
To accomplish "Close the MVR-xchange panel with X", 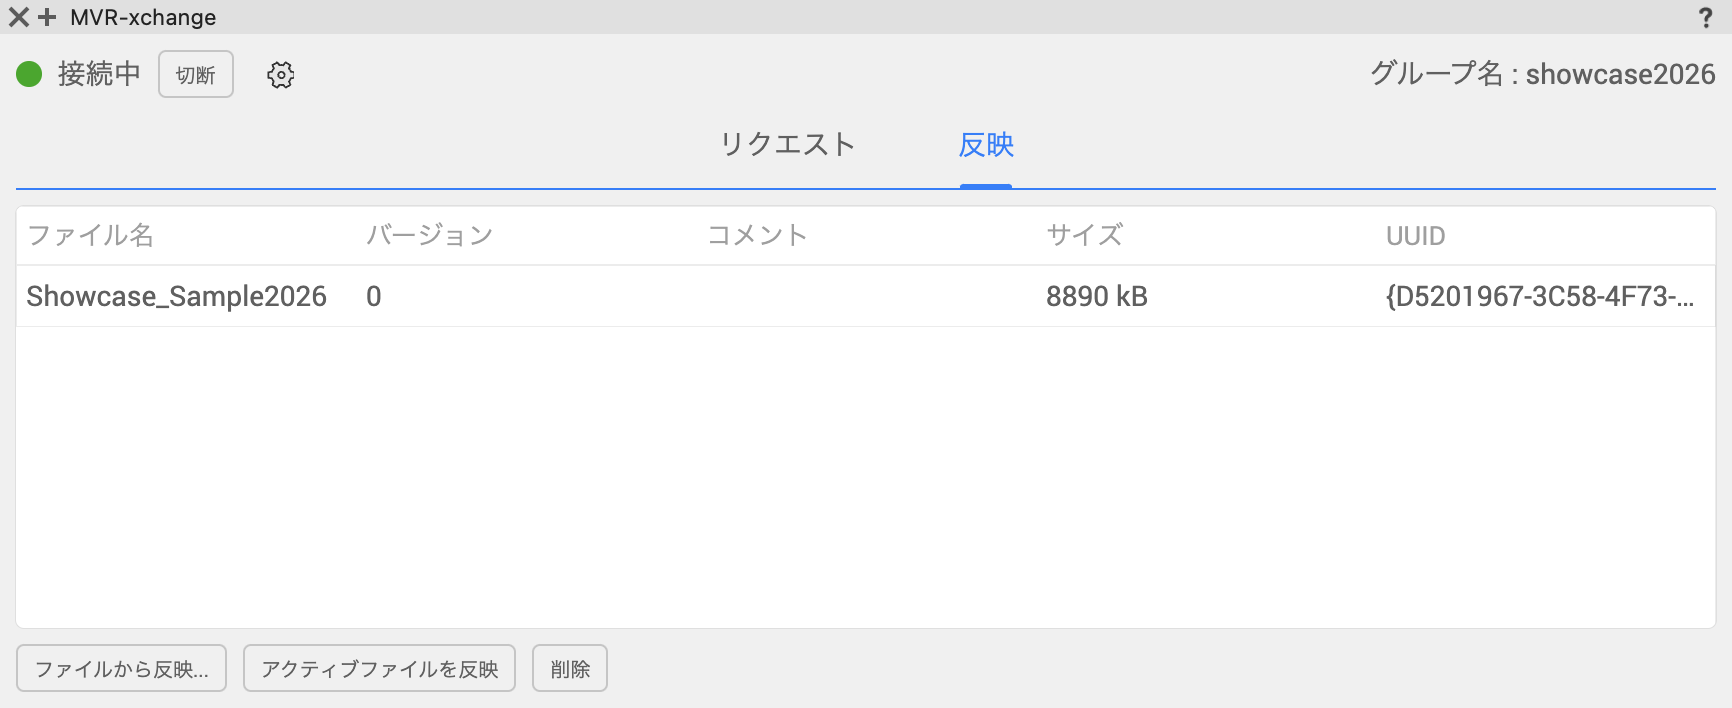I will 18,18.
